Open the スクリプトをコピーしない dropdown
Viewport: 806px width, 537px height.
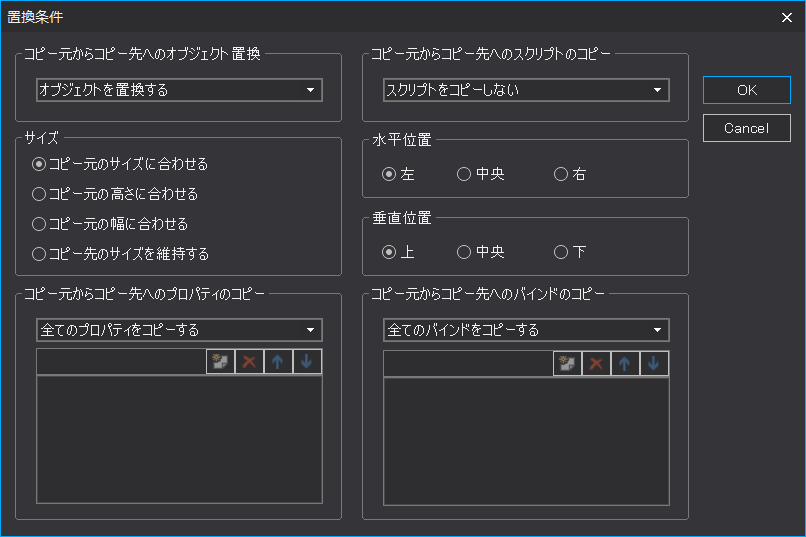(526, 90)
